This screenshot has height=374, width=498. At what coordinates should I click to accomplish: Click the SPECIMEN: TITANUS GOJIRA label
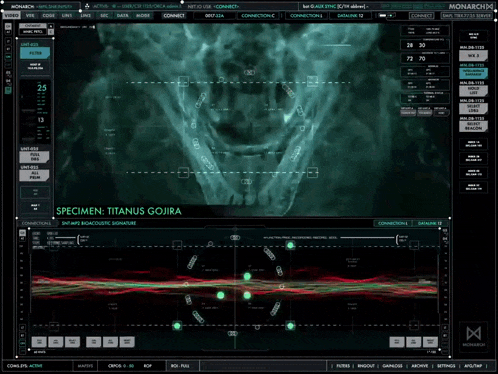pyautogui.click(x=119, y=211)
